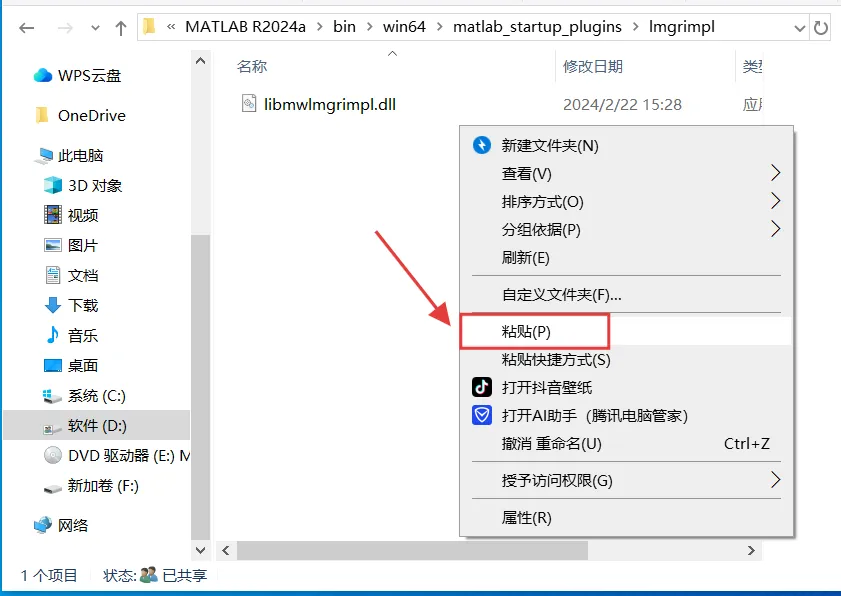Open the recent locations dropdown arrow

coord(95,28)
